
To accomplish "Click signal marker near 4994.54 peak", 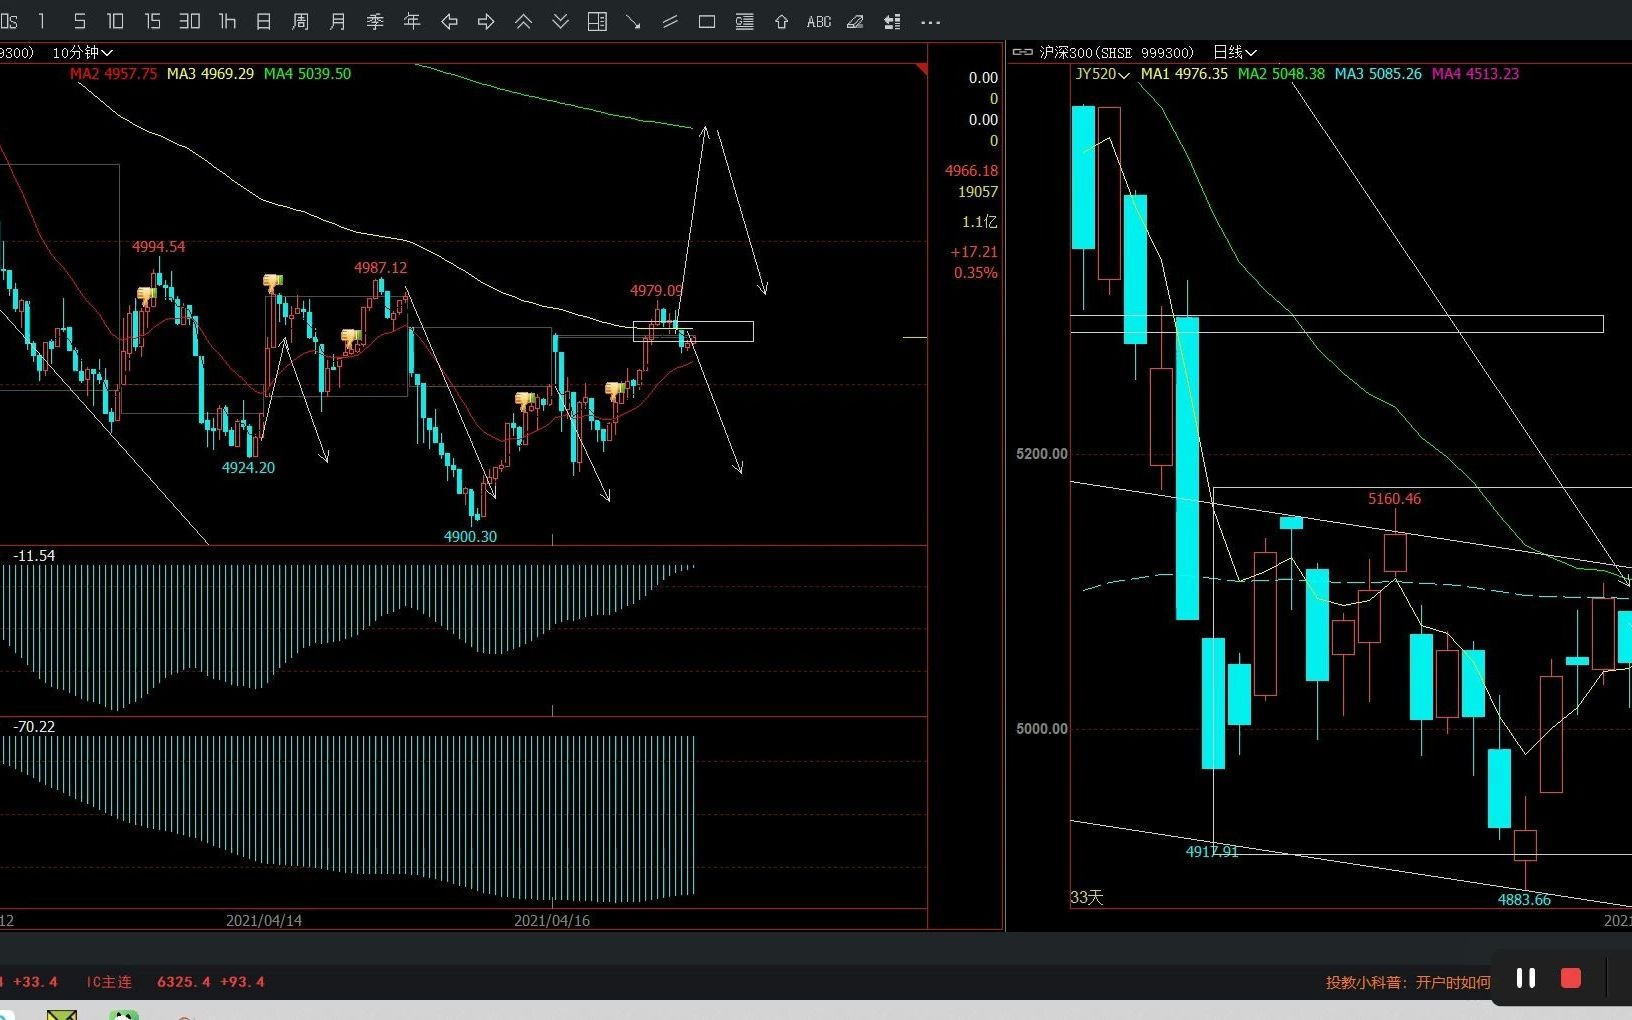I will [146, 295].
